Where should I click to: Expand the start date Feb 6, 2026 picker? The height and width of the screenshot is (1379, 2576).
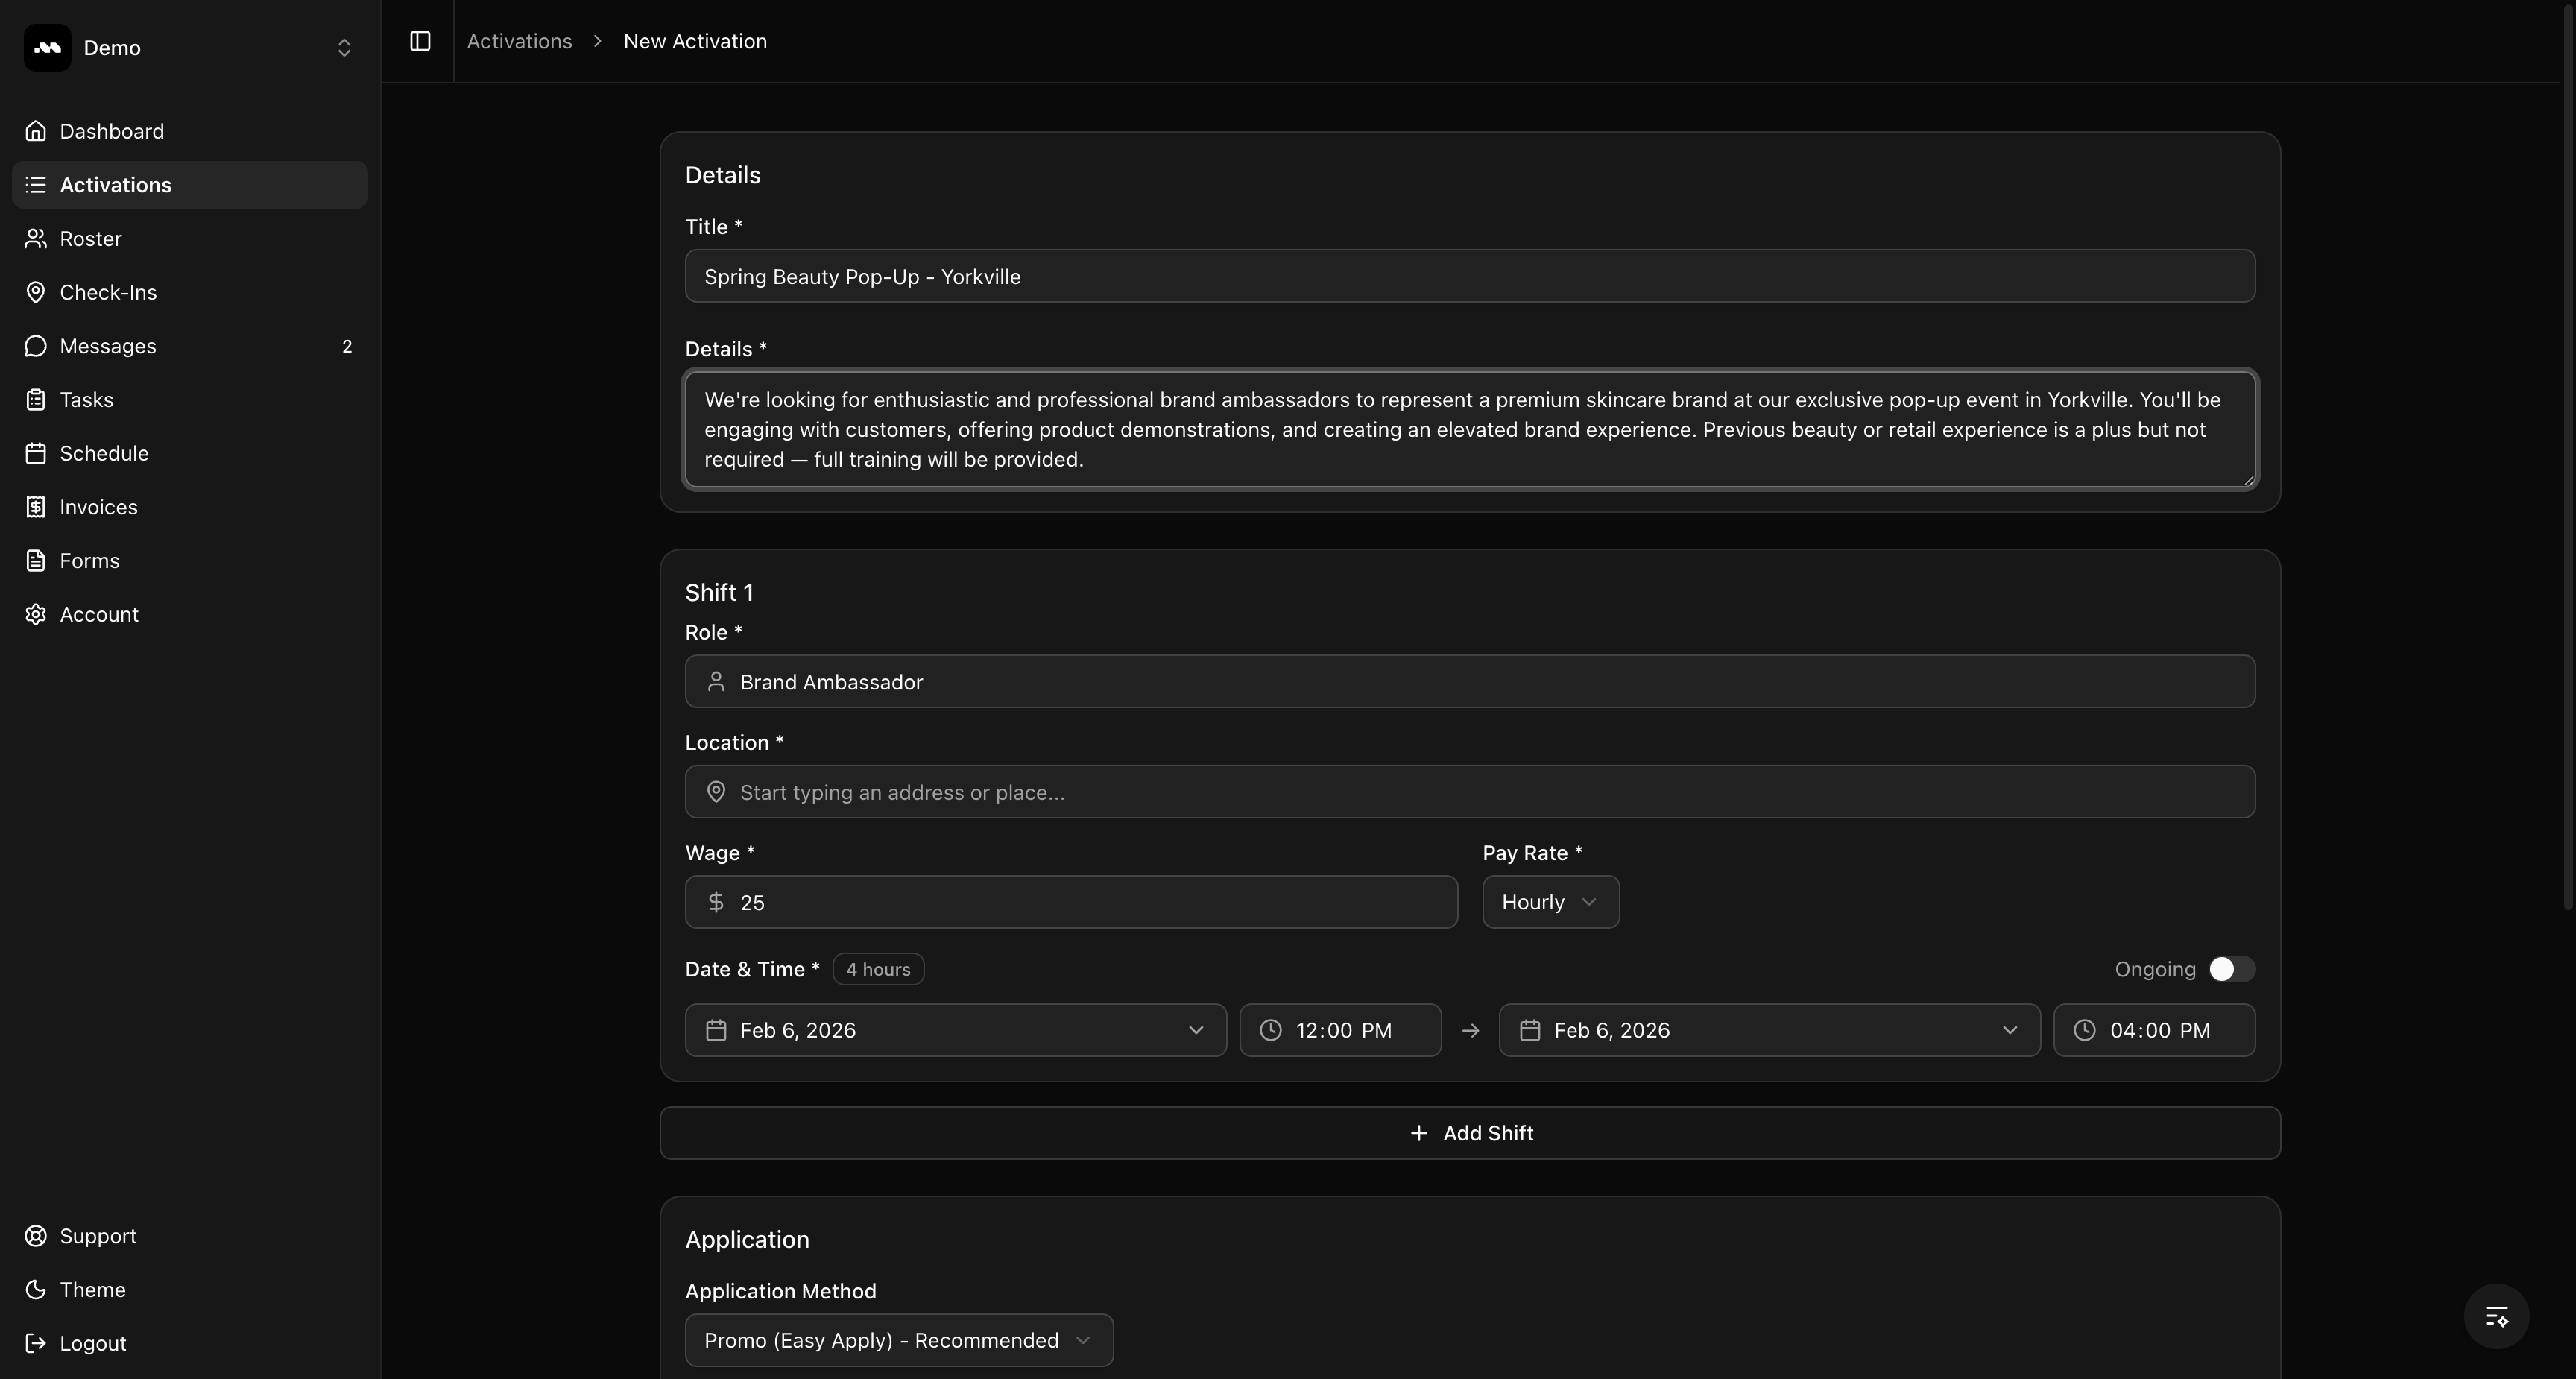click(x=955, y=1030)
